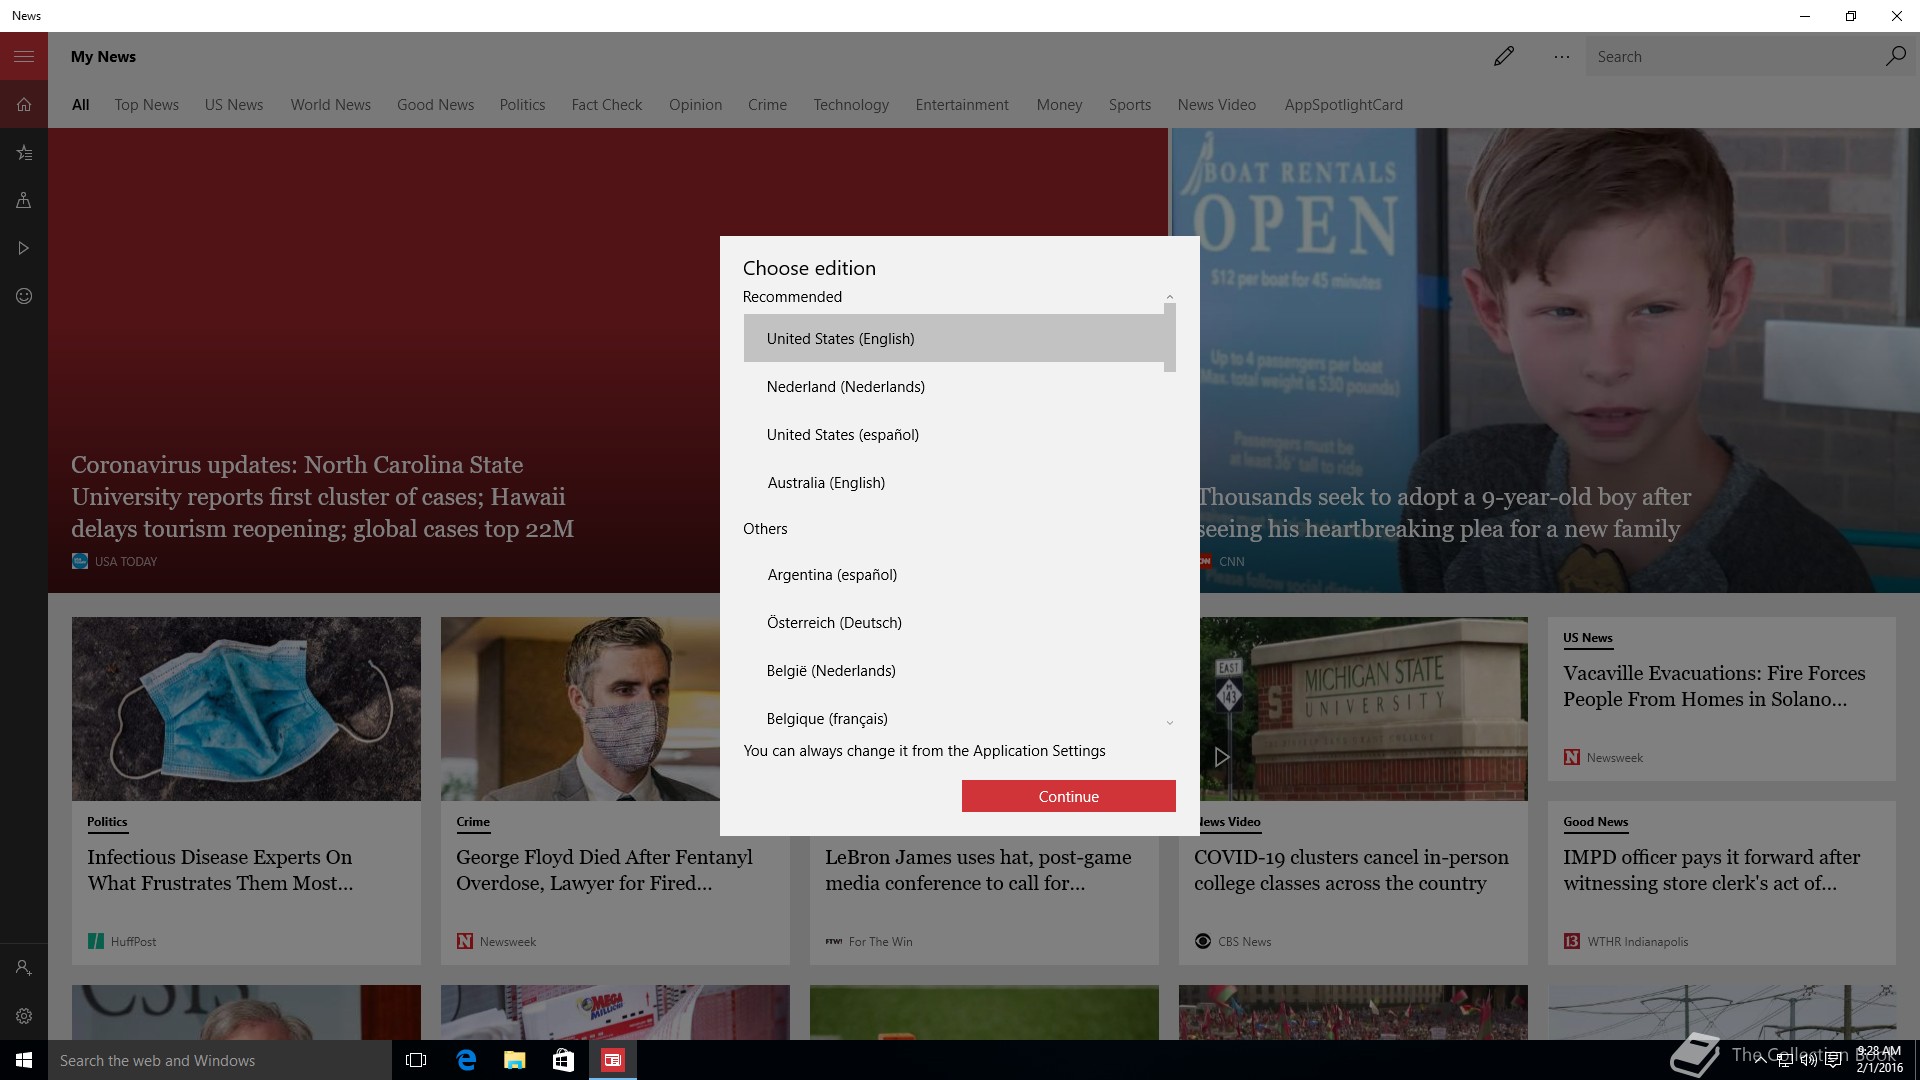Screen dimensions: 1920x1080
Task: Open the three-dot more options menu
Action: tap(1561, 57)
